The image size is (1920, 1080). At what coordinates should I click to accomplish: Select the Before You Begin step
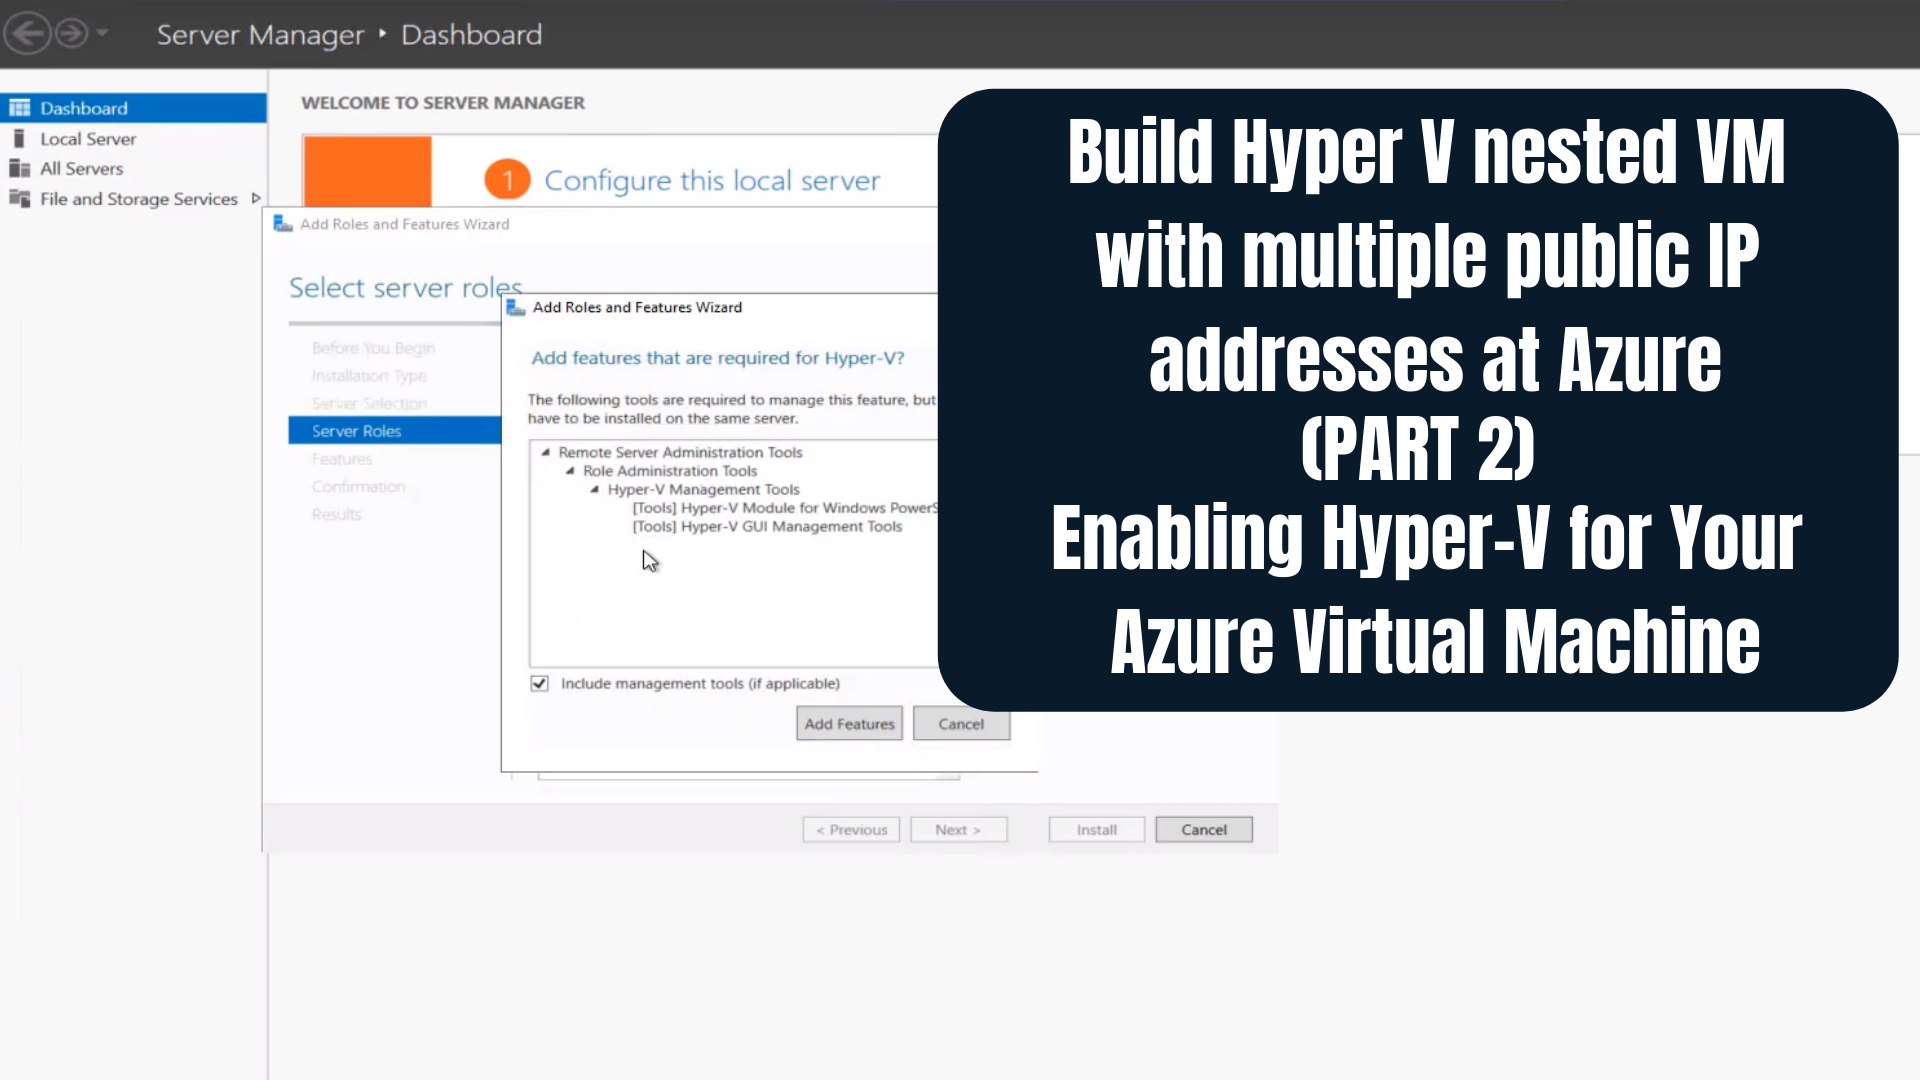[372, 347]
